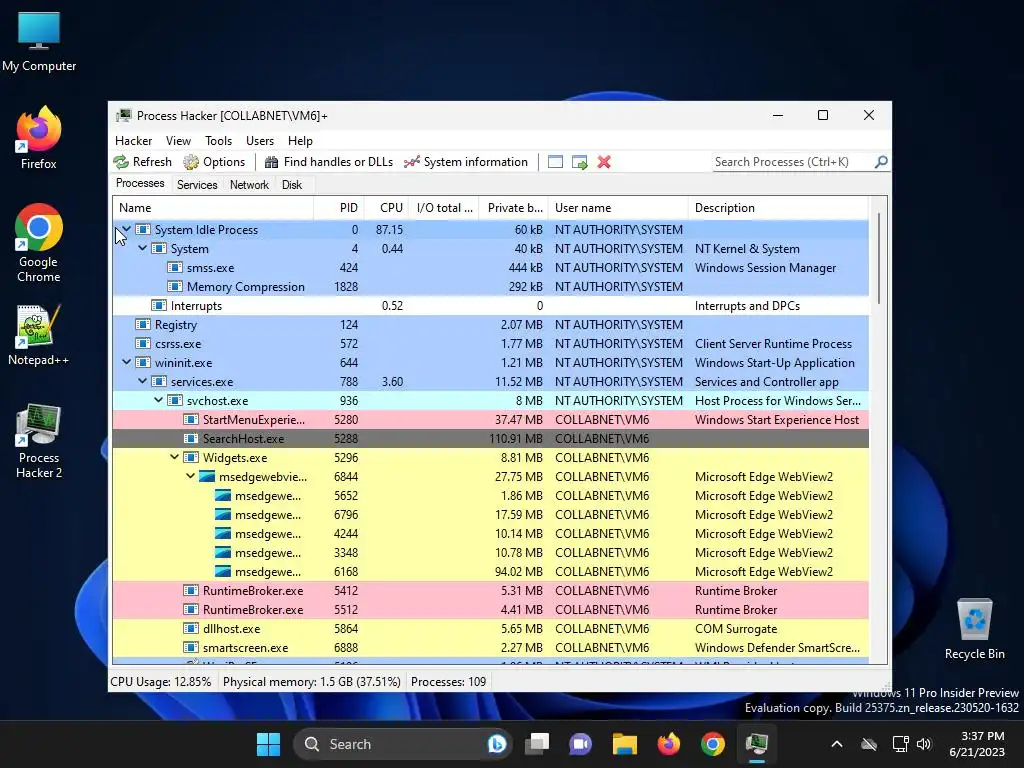This screenshot has height=768, width=1024.
Task: Sort by I/O total column header
Action: tap(444, 208)
